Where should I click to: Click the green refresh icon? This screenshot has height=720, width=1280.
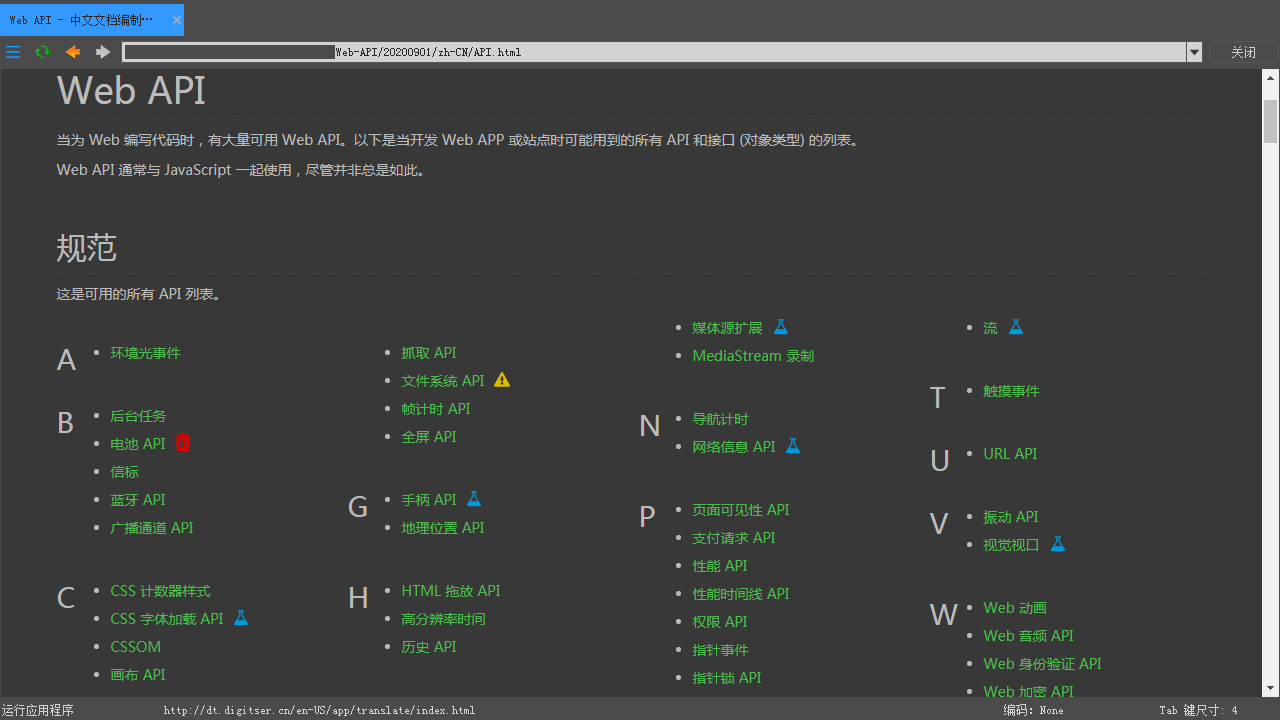42,52
